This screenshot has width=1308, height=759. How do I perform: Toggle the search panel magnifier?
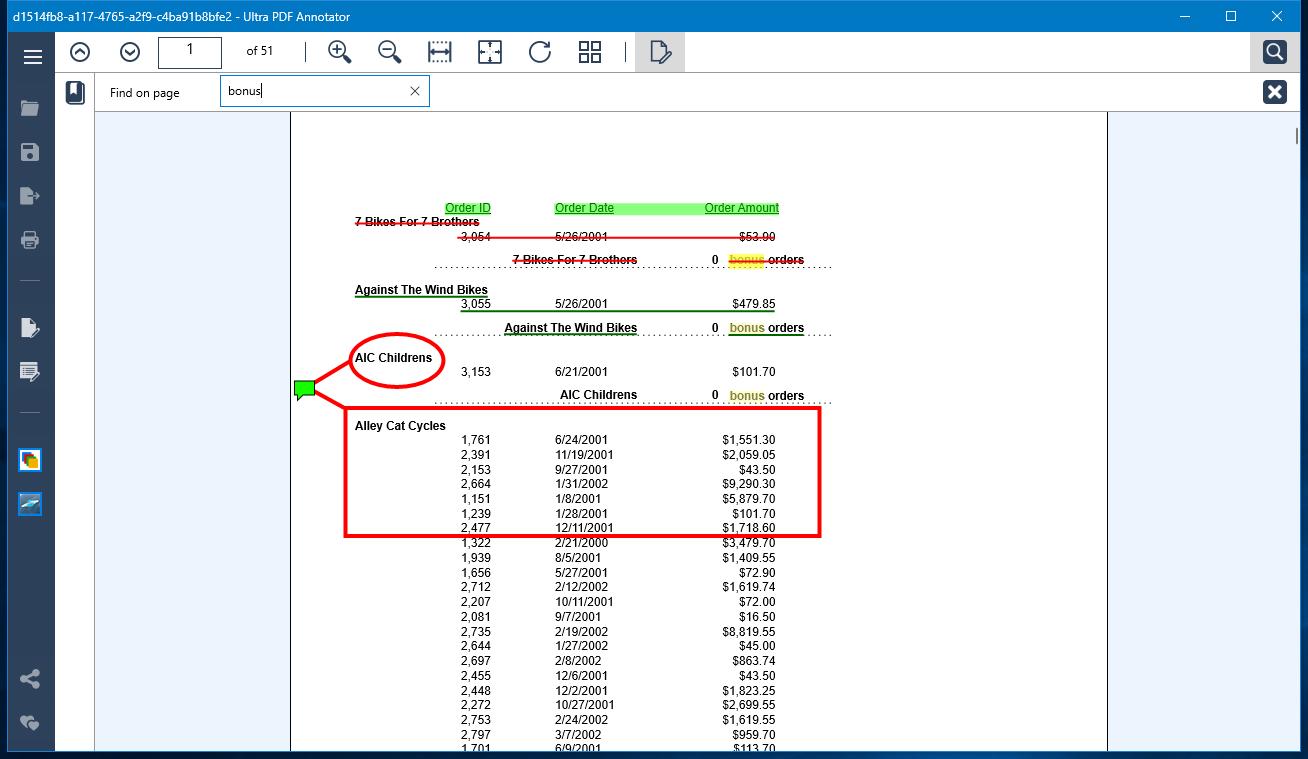tap(1275, 52)
